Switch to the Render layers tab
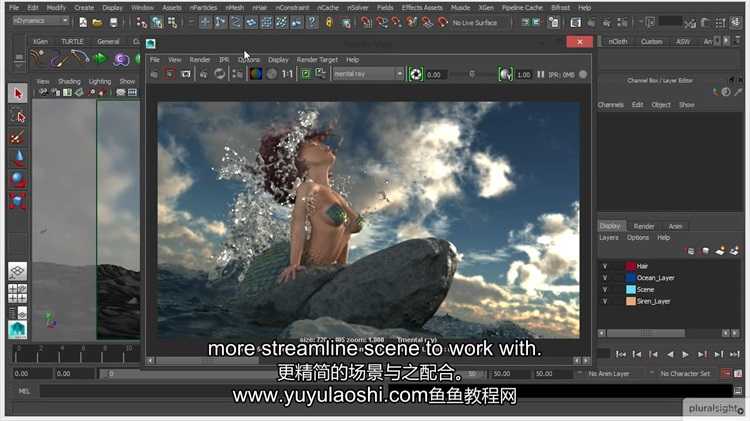 tap(644, 226)
